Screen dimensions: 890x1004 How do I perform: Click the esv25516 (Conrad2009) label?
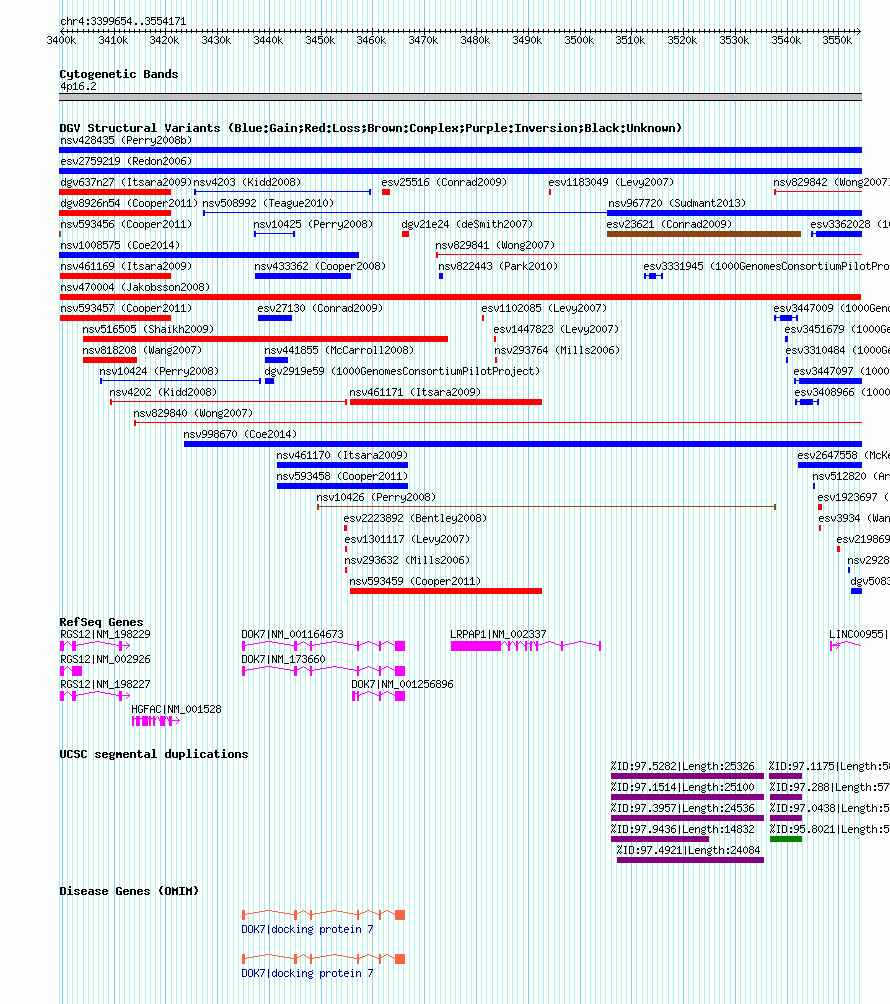click(x=444, y=182)
